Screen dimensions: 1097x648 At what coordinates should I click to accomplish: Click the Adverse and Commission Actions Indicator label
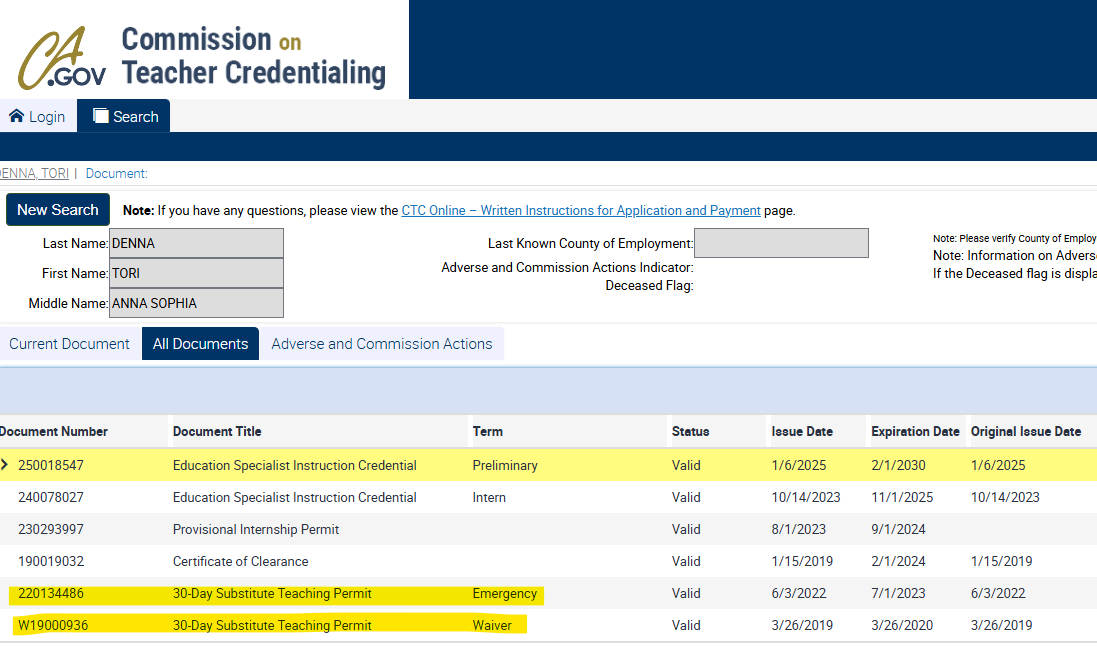coord(567,267)
